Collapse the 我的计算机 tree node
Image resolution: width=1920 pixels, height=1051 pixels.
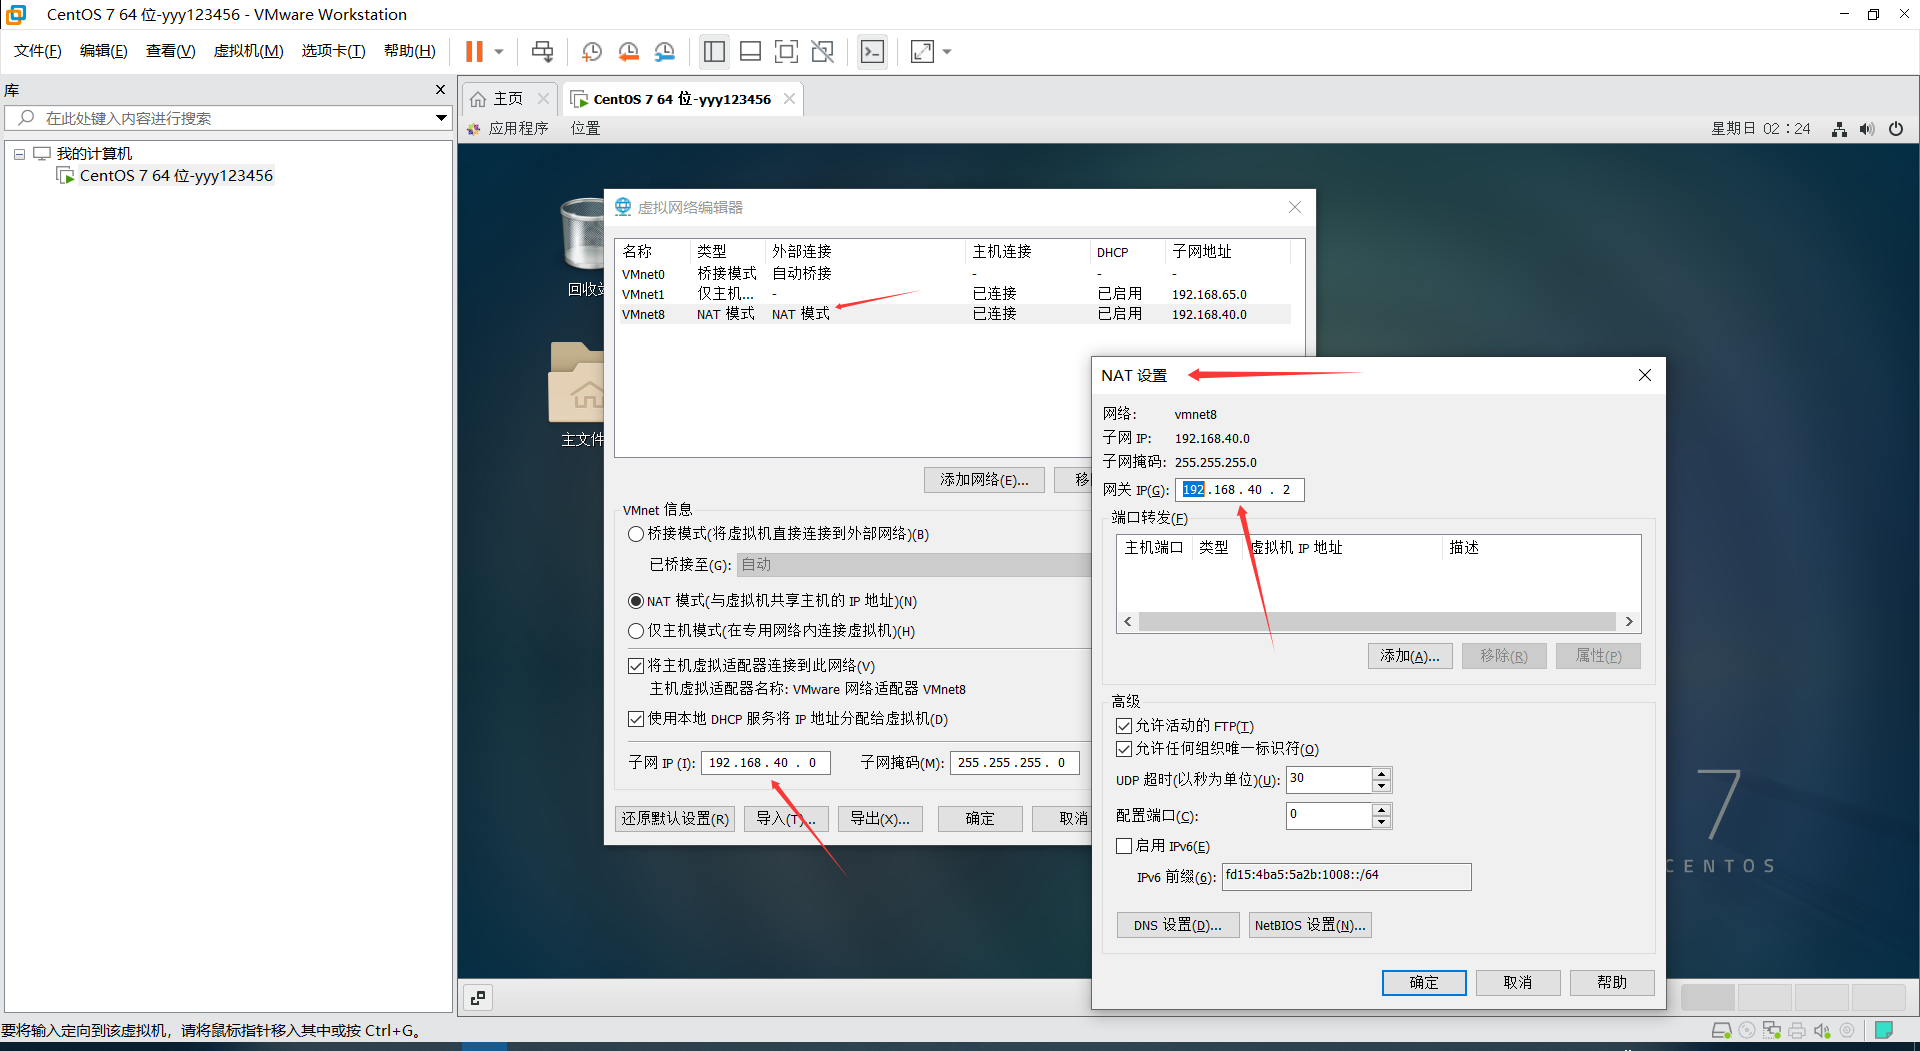(19, 154)
